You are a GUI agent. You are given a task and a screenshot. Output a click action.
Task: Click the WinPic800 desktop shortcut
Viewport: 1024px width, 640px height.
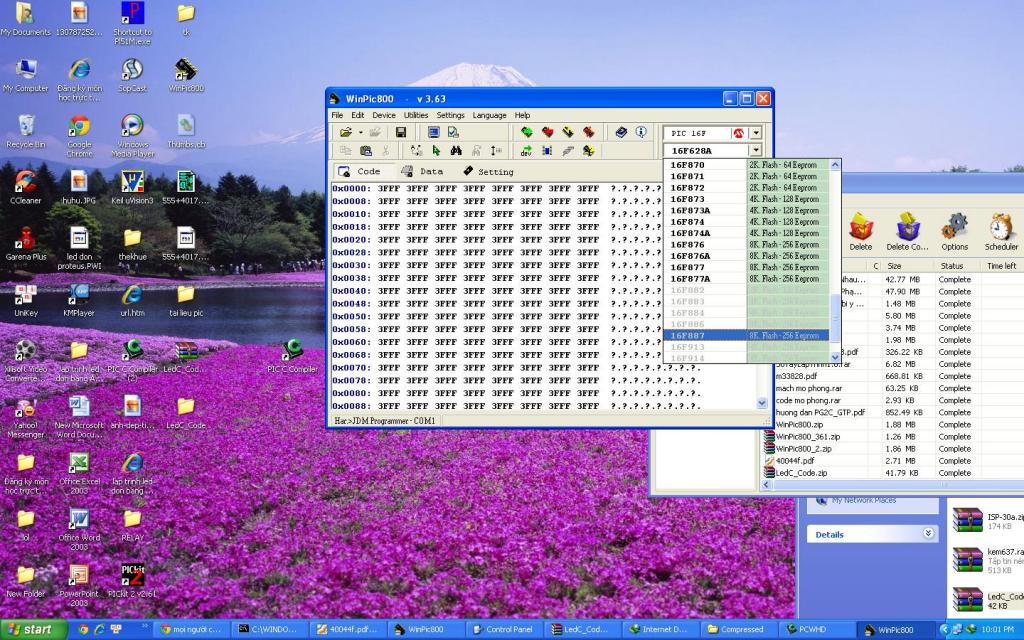186,75
